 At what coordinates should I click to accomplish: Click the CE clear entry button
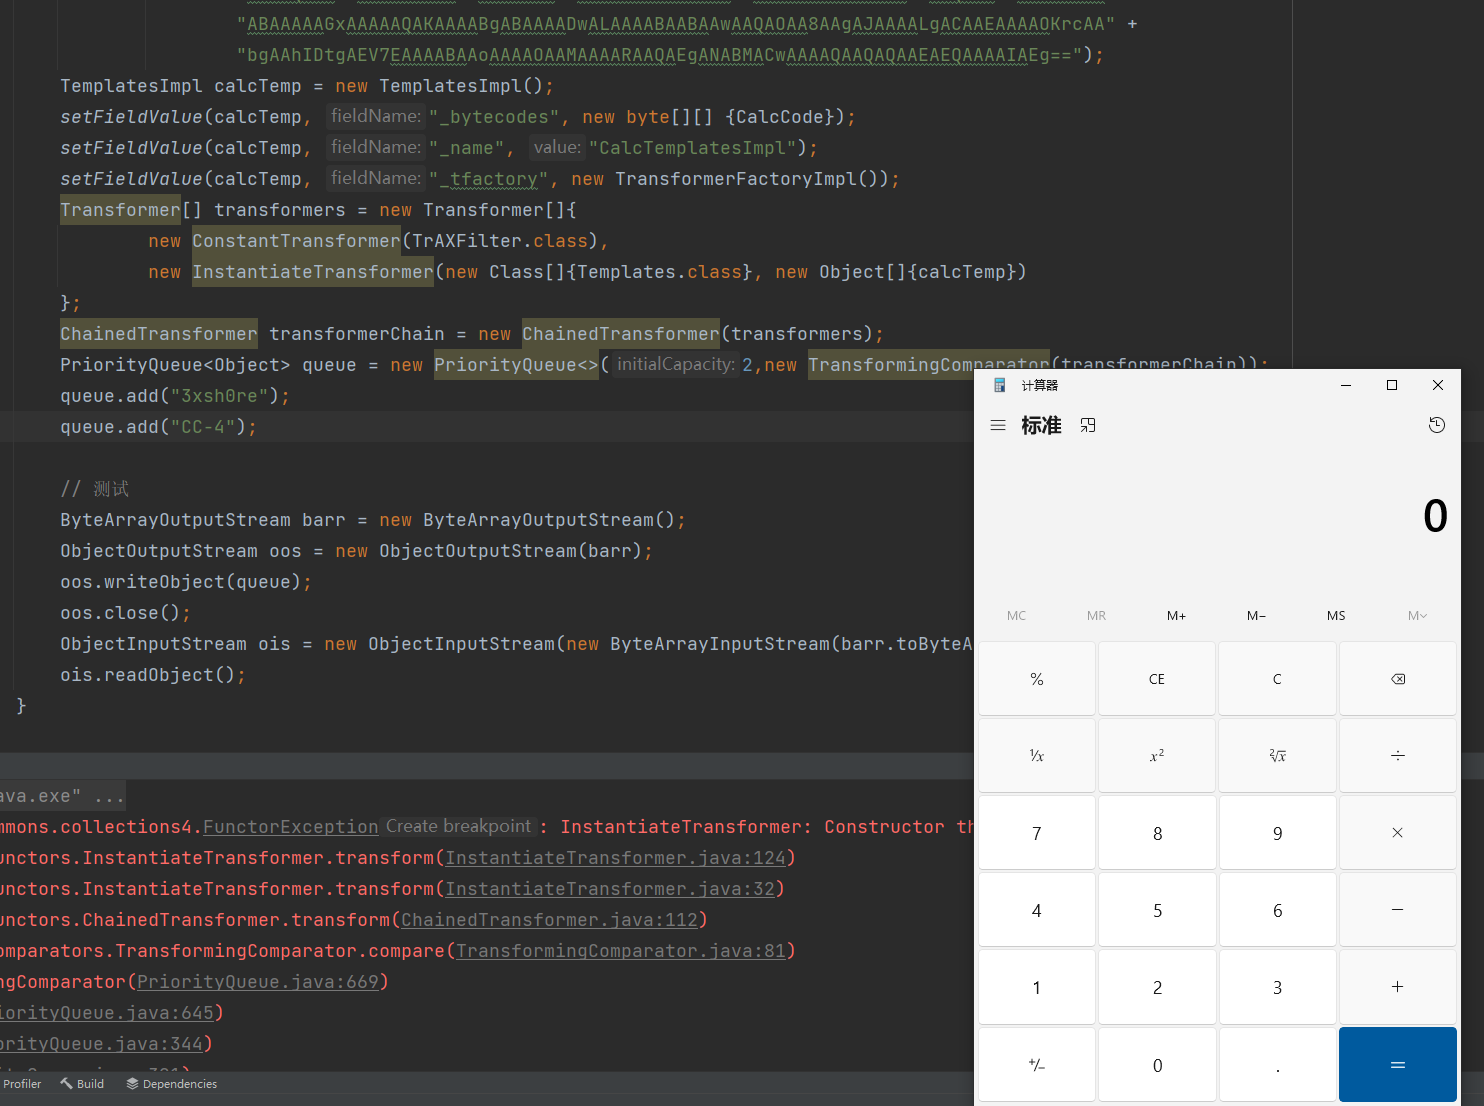tap(1156, 679)
